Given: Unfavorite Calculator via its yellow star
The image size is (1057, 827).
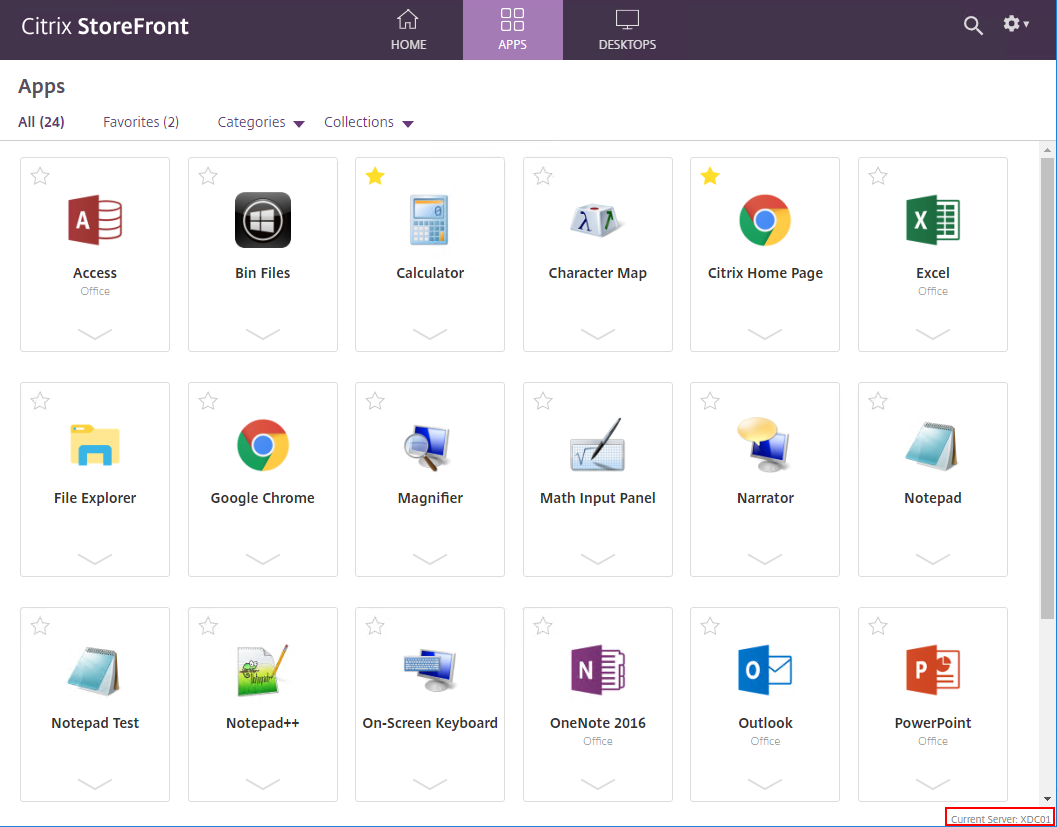Looking at the screenshot, I should coord(375,177).
